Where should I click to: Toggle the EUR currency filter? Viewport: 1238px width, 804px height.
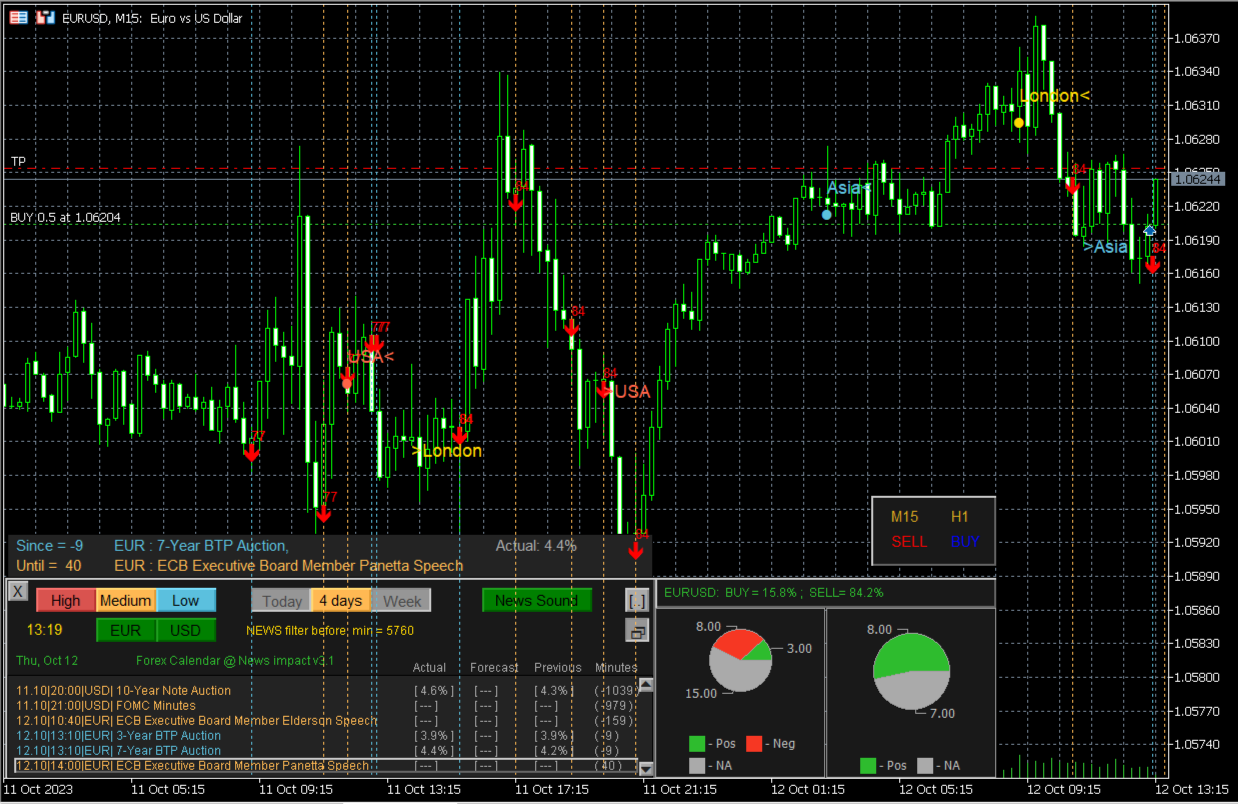(125, 630)
